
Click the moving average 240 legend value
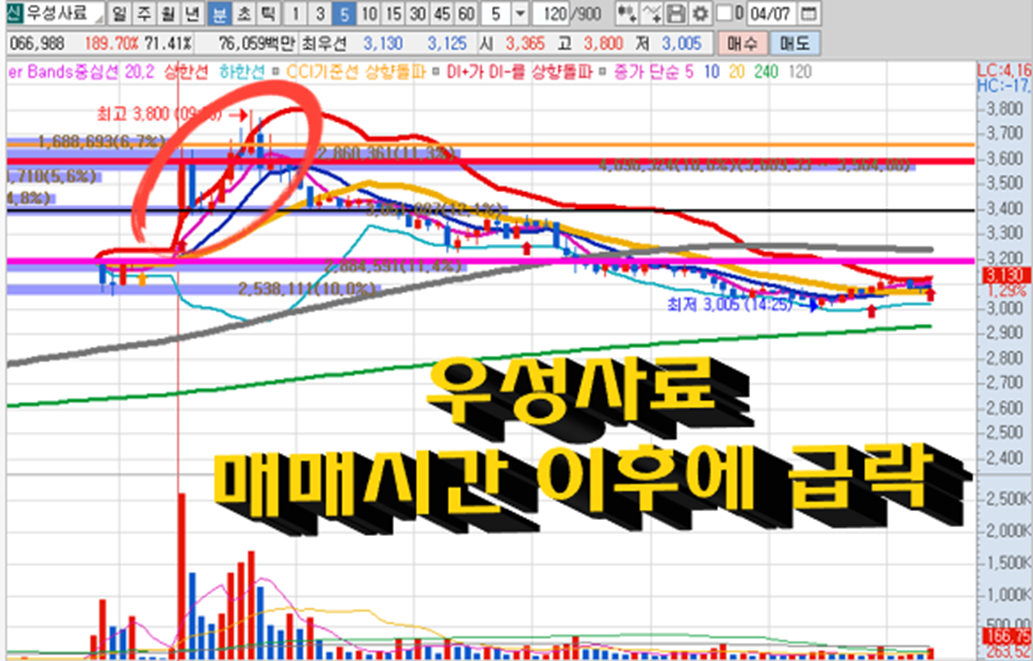pos(767,72)
